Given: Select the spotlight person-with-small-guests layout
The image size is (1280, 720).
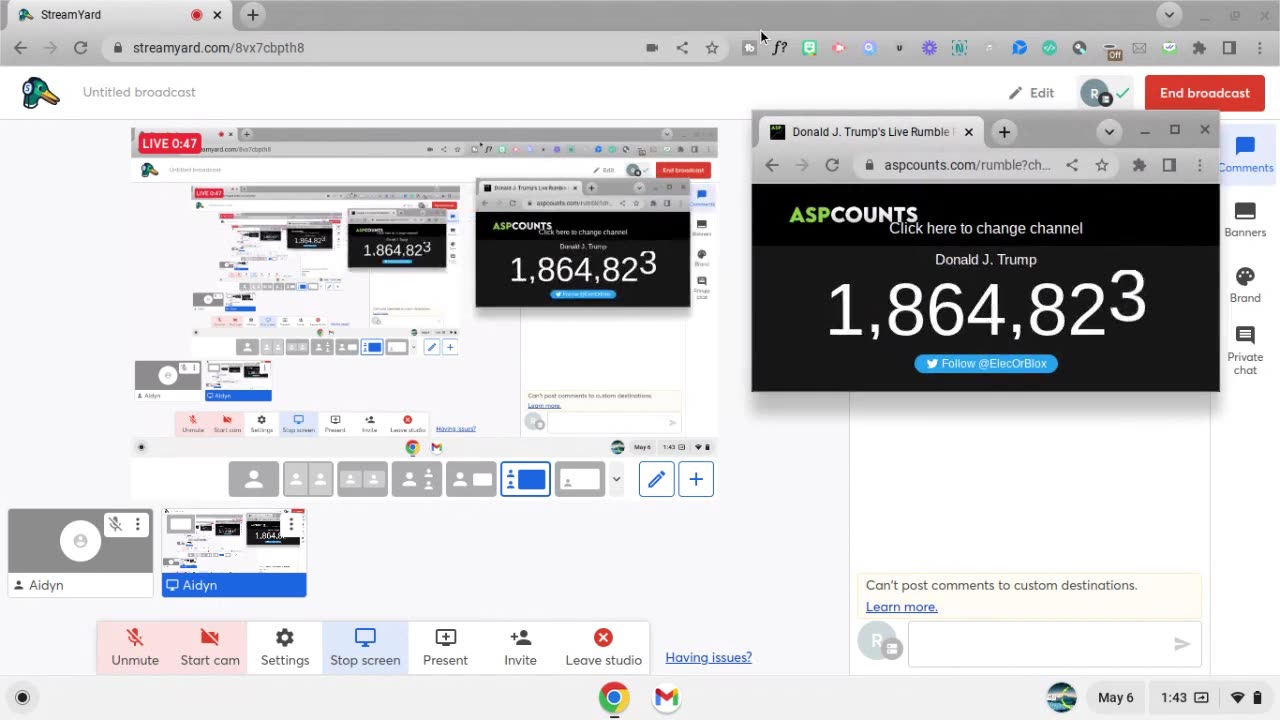Looking at the screenshot, I should (416, 480).
